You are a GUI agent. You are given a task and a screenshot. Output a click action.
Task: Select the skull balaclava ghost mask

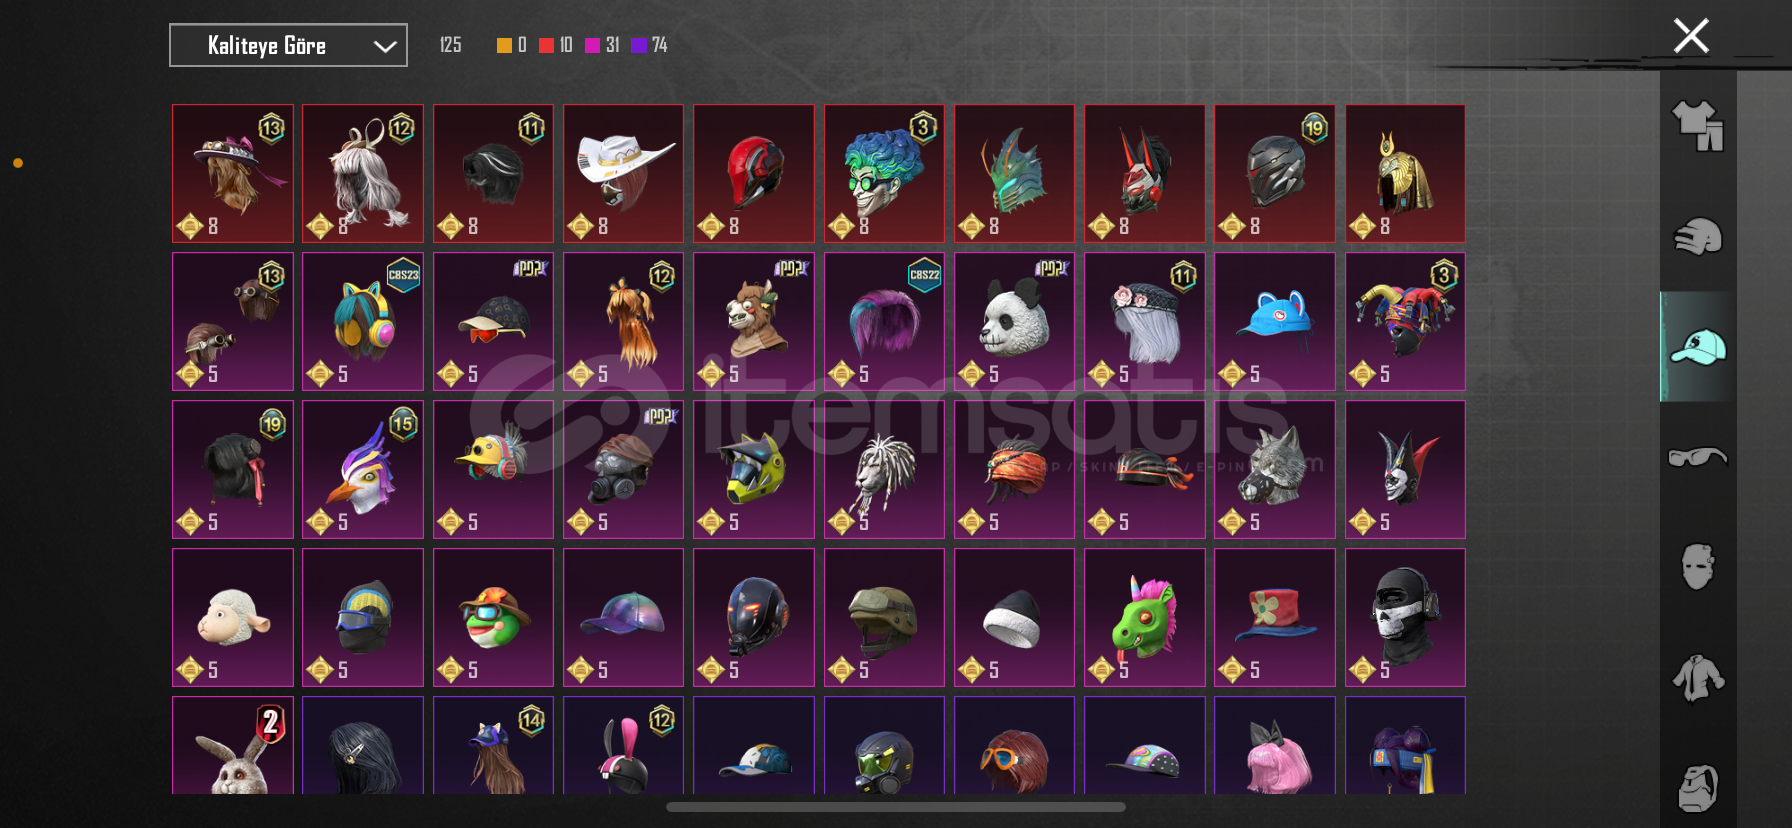tap(1405, 617)
